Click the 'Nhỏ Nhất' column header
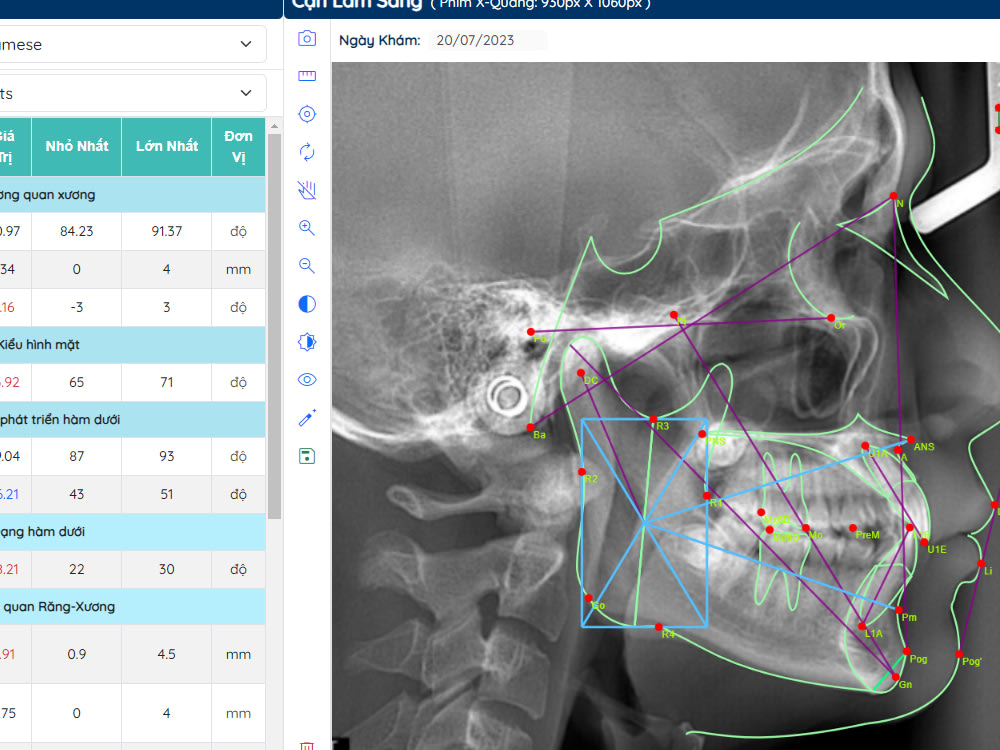The width and height of the screenshot is (1000, 750). click(x=77, y=146)
